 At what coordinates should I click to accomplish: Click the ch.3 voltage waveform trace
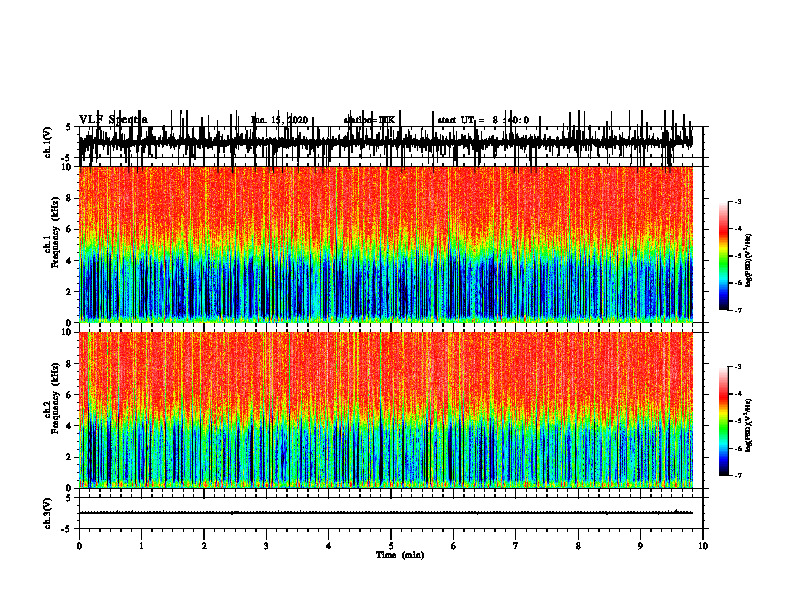click(x=385, y=513)
